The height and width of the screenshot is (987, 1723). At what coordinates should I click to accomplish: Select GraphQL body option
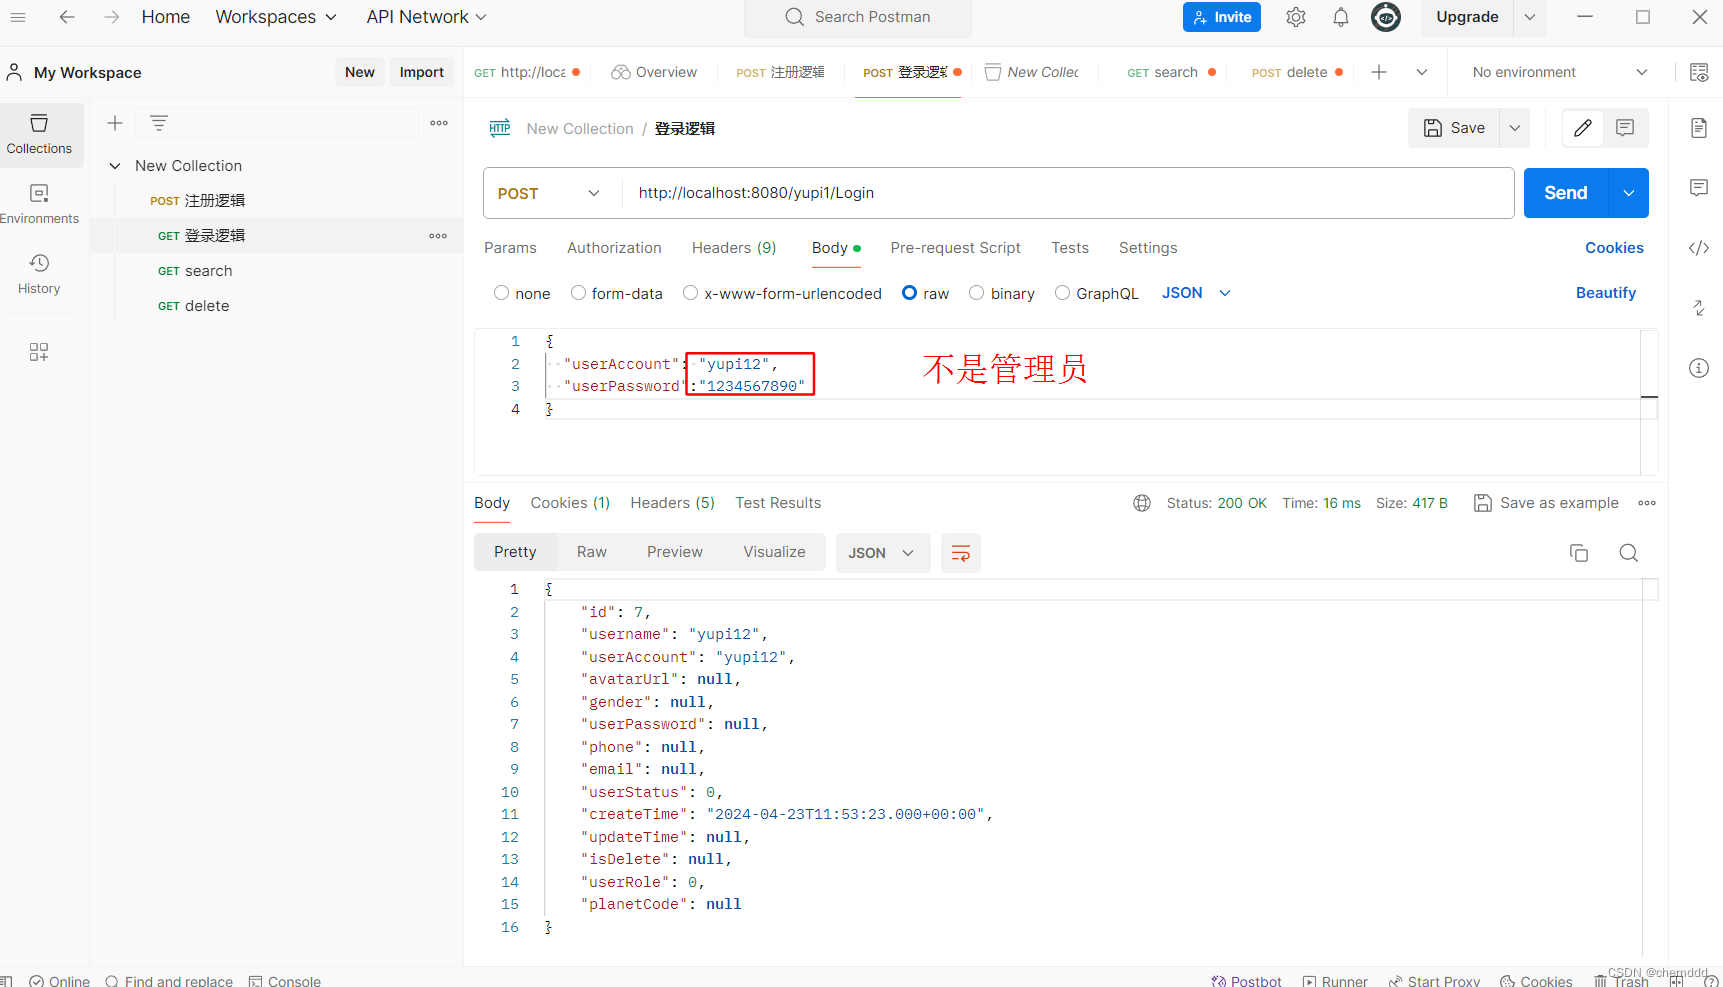[1063, 293]
